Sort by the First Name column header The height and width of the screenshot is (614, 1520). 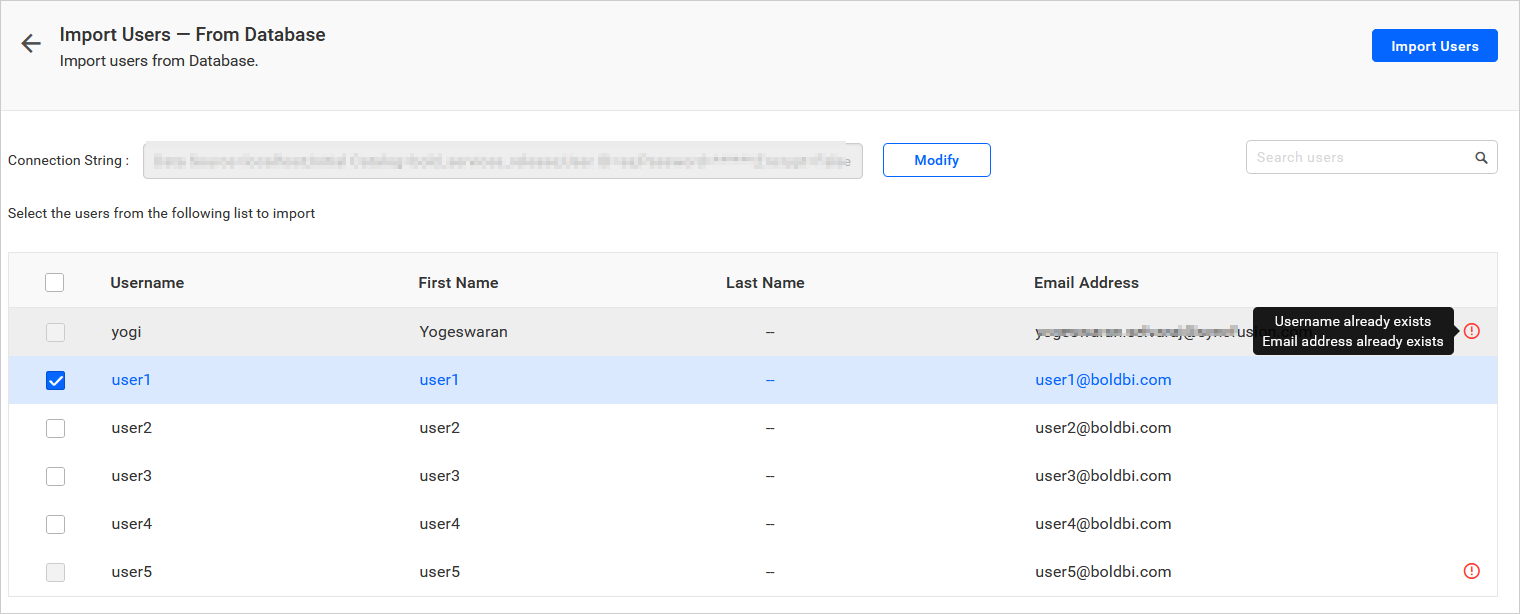point(458,283)
